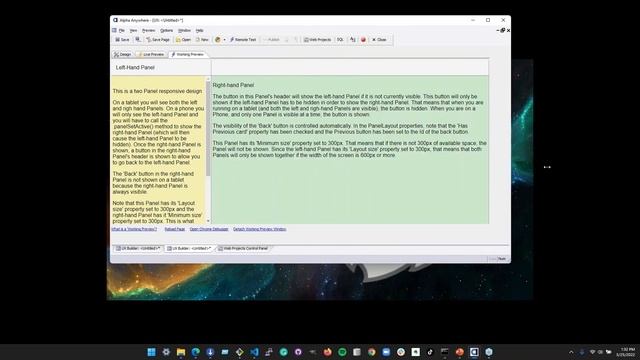Click the Reload Page link
Viewport: 640px width, 360px height.
tap(175, 229)
